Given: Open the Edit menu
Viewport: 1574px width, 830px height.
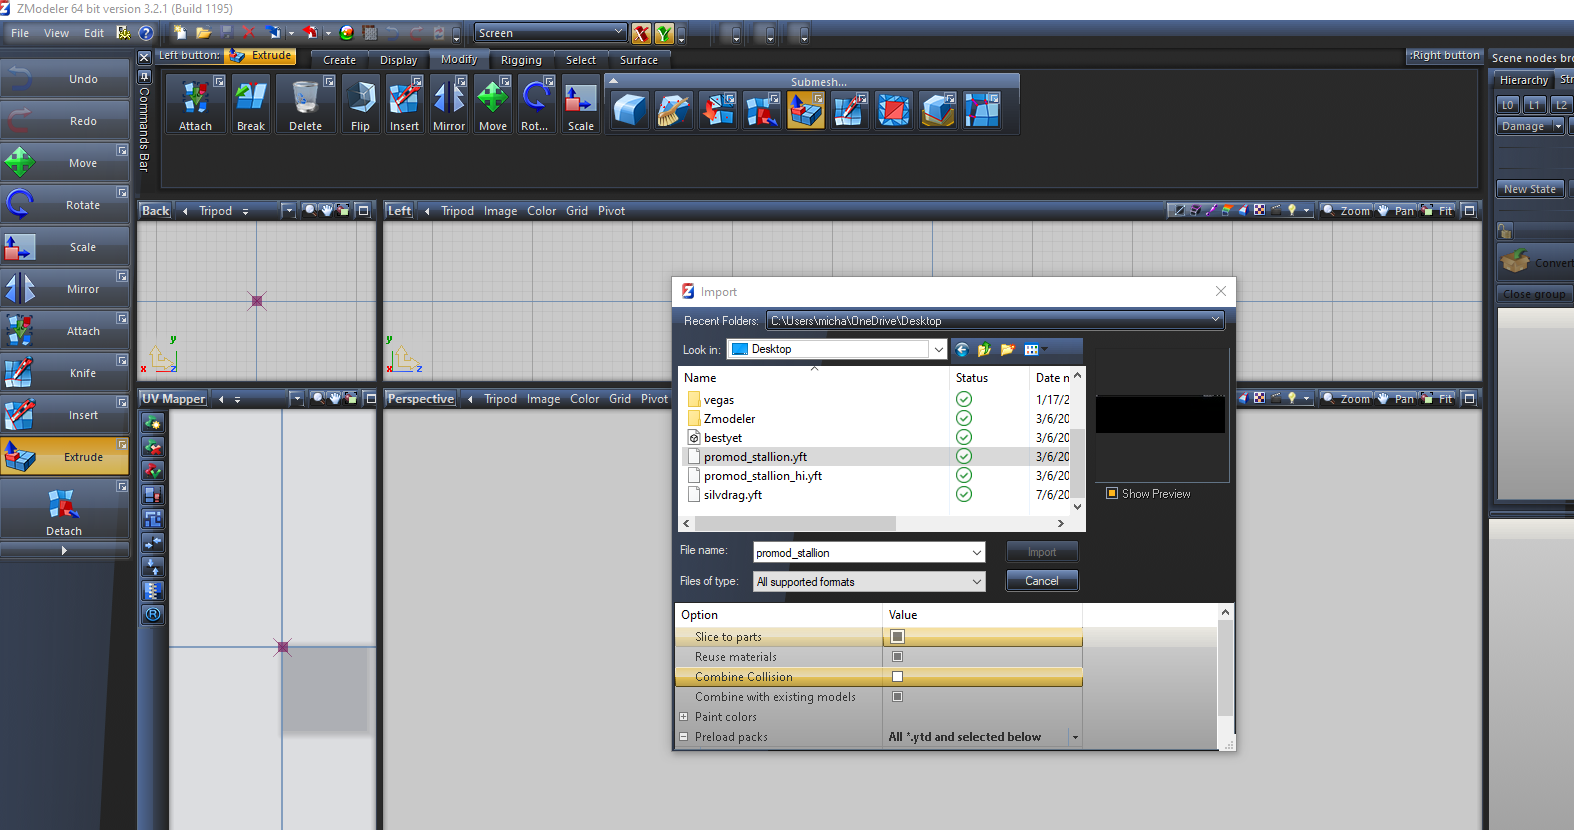Looking at the screenshot, I should tap(94, 33).
